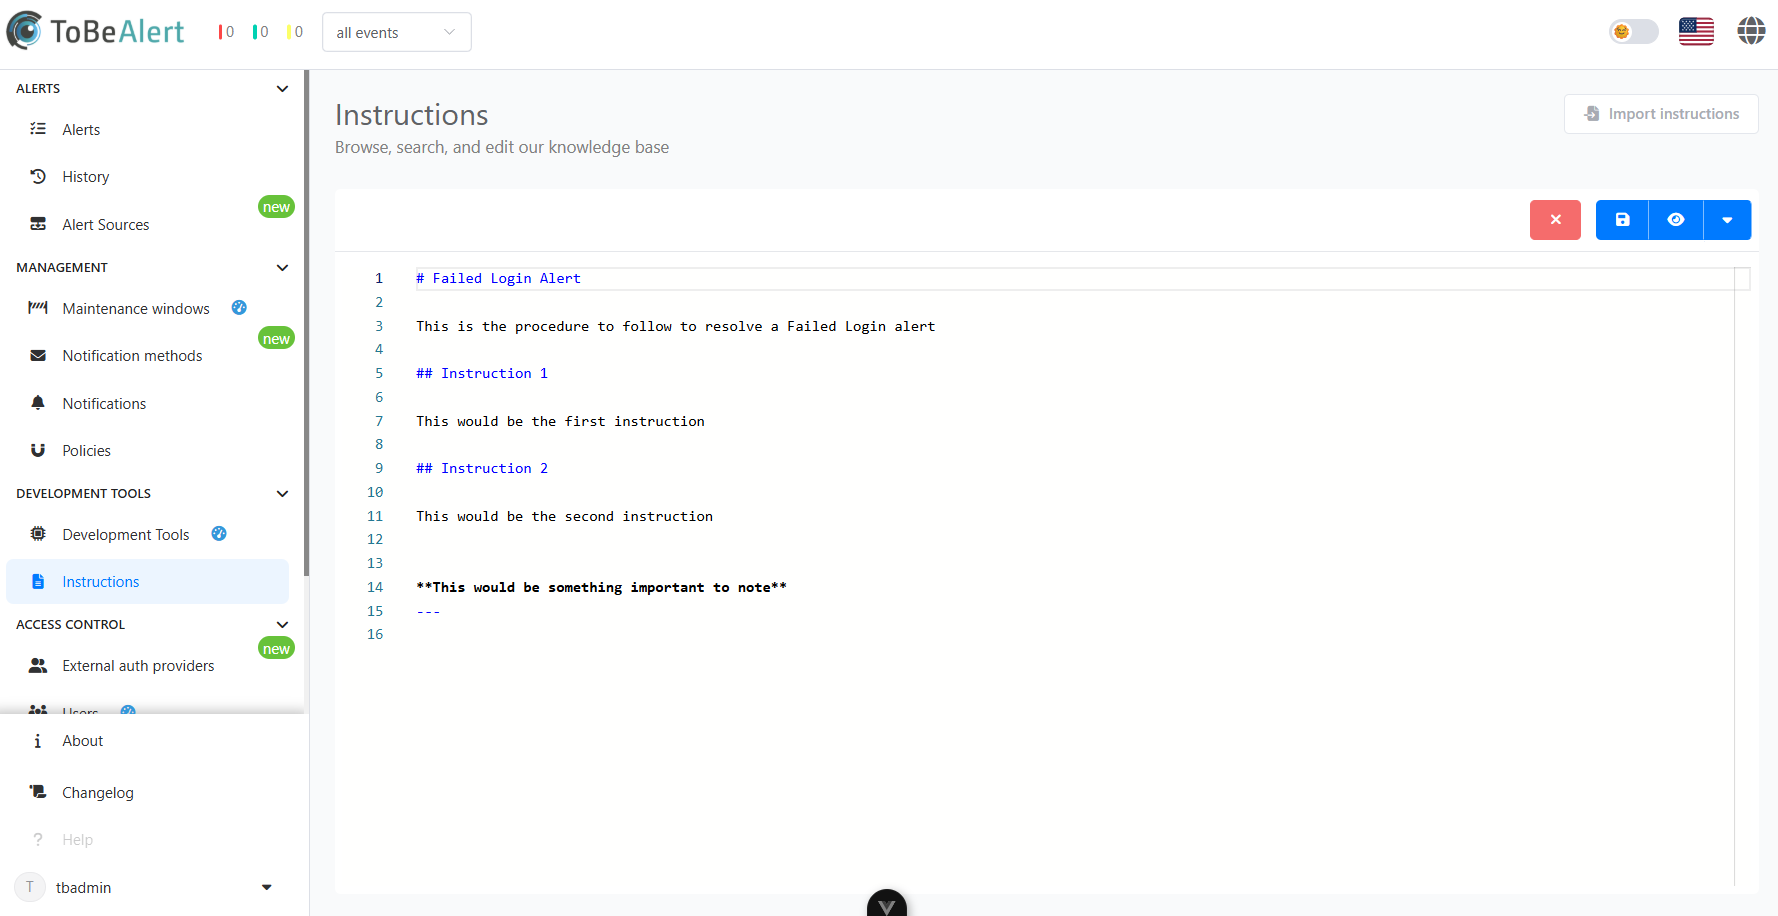This screenshot has width=1778, height=916.
Task: Click the Policies magnet icon
Action: 38,450
